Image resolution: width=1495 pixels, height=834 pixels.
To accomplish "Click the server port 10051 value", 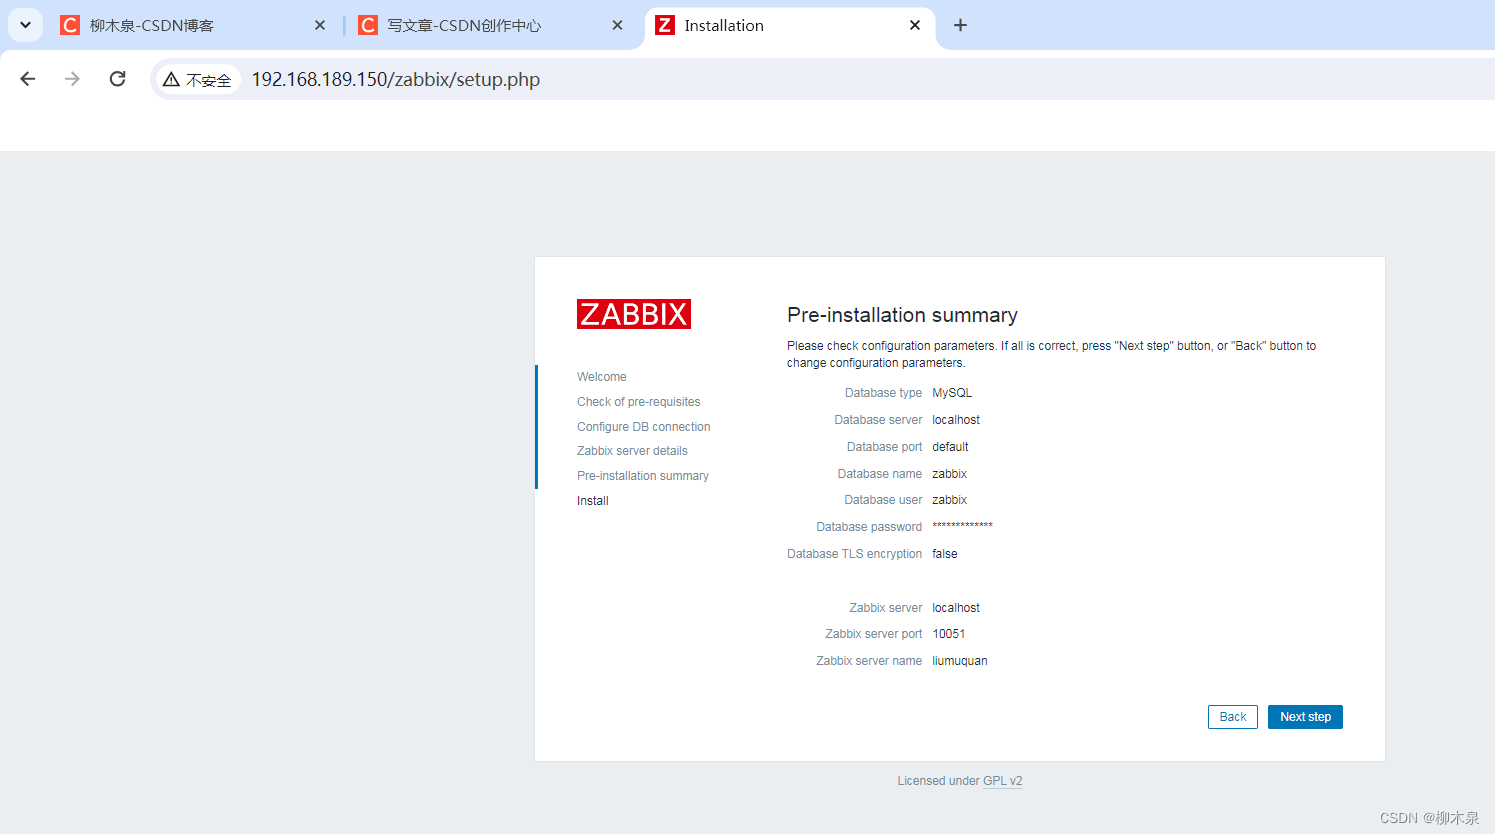I will 949,634.
